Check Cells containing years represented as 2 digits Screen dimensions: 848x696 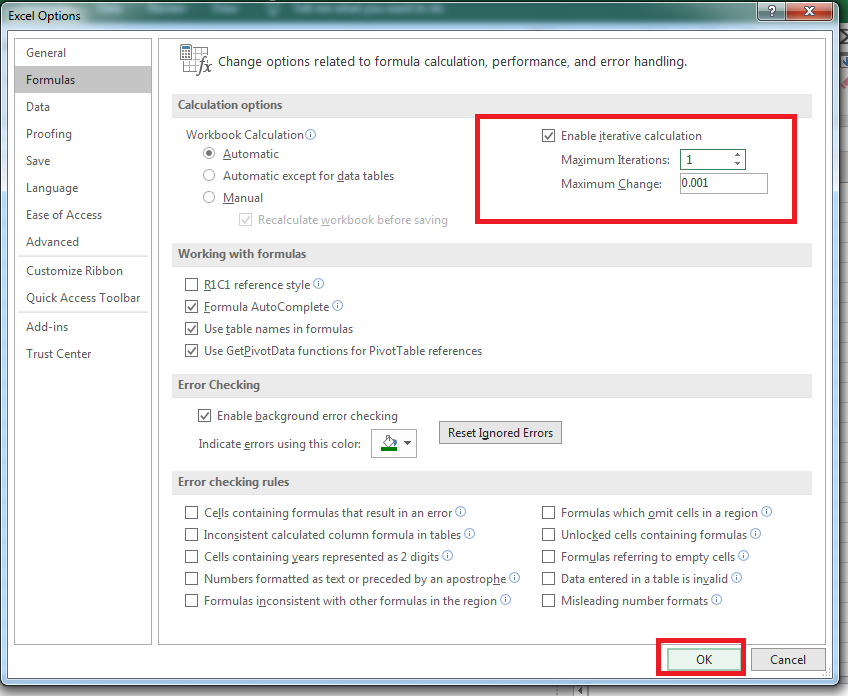click(x=191, y=557)
